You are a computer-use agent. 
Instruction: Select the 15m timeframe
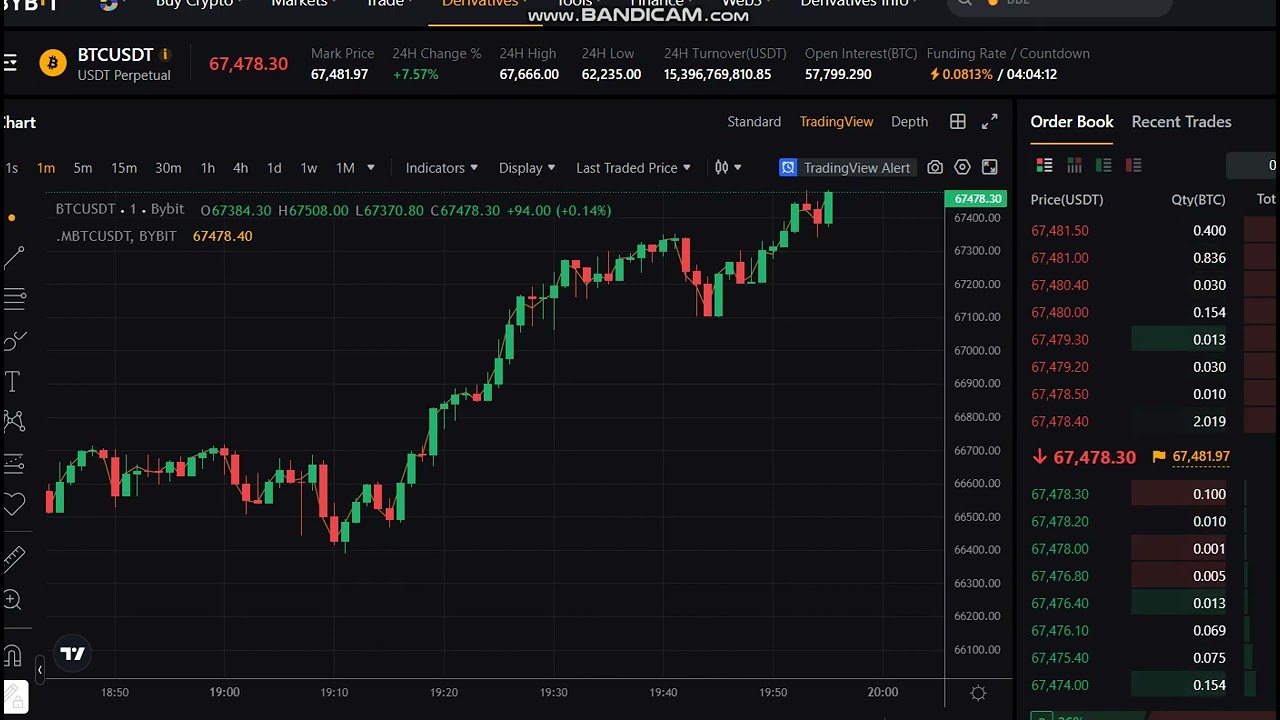124,168
